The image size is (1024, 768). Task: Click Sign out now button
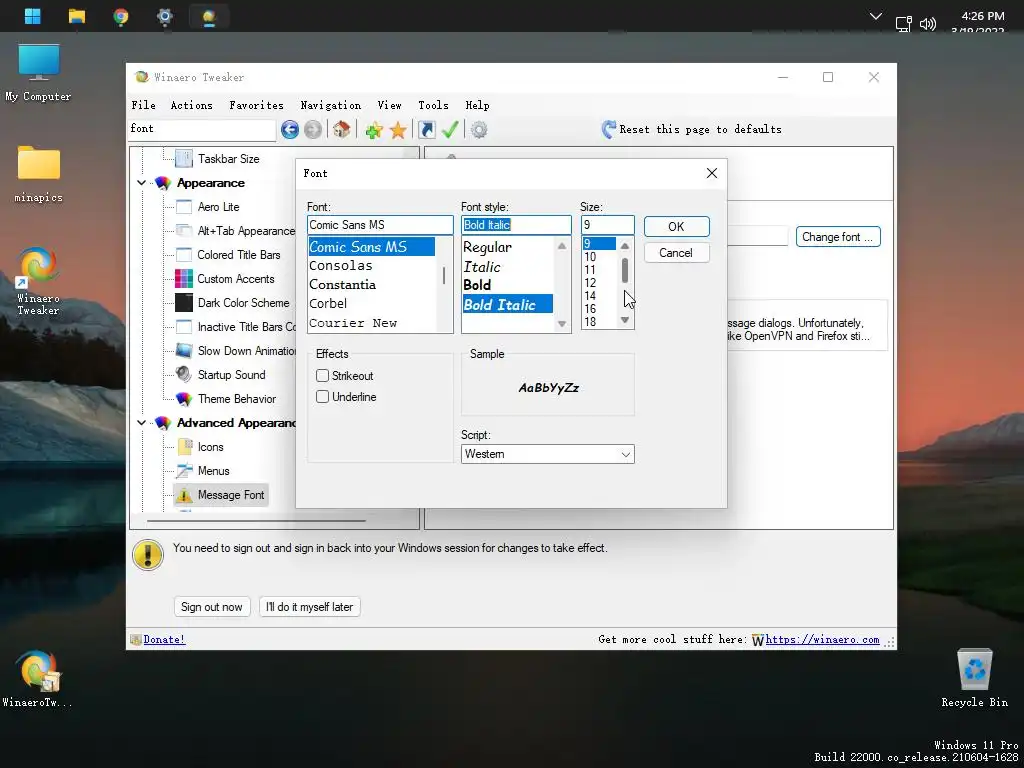tap(212, 607)
